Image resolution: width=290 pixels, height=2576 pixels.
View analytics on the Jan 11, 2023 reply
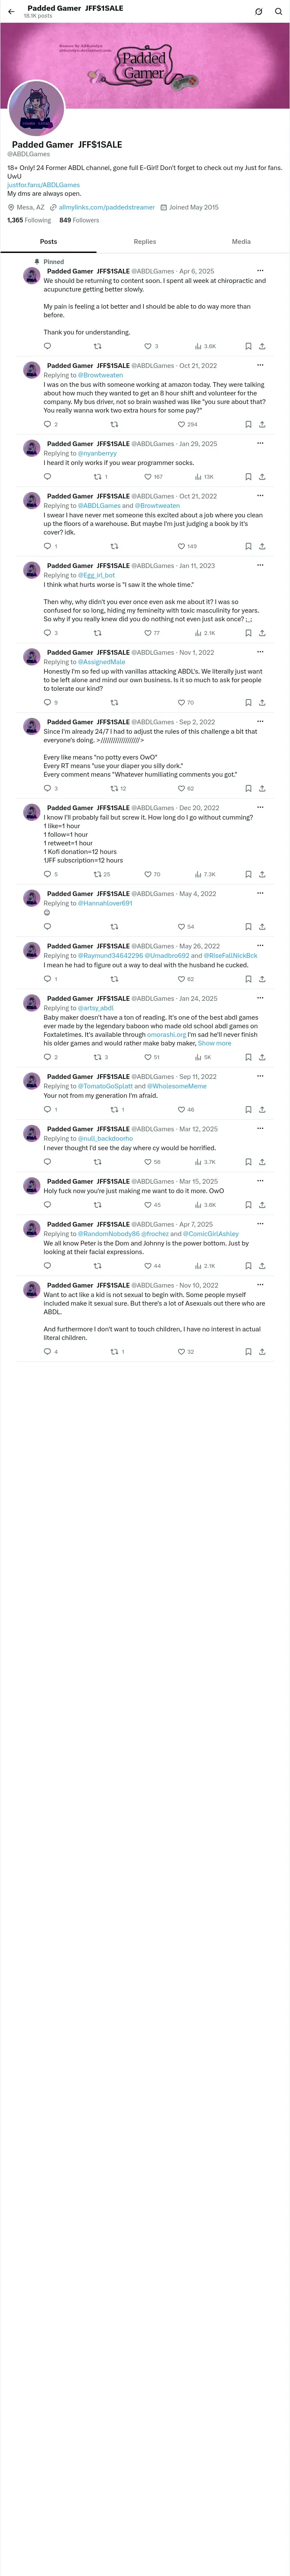pos(198,633)
